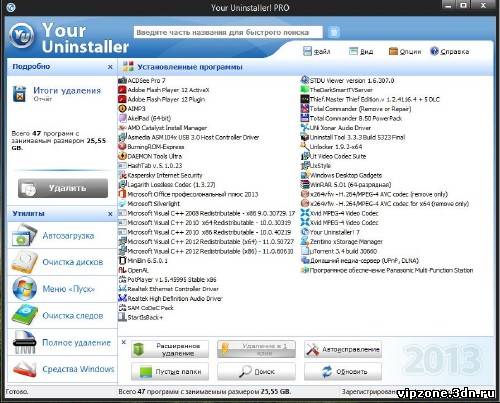Open the Средства Windows tools icon
The image size is (500, 403).
point(24,369)
